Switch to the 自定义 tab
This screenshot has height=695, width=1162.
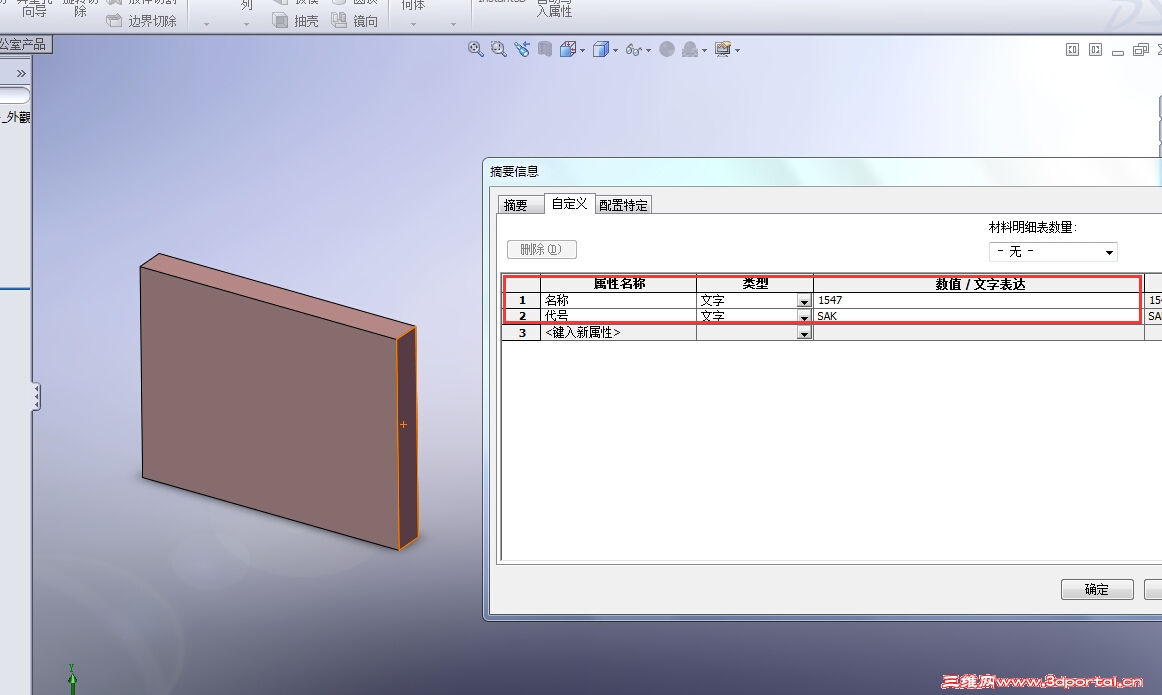coord(569,203)
